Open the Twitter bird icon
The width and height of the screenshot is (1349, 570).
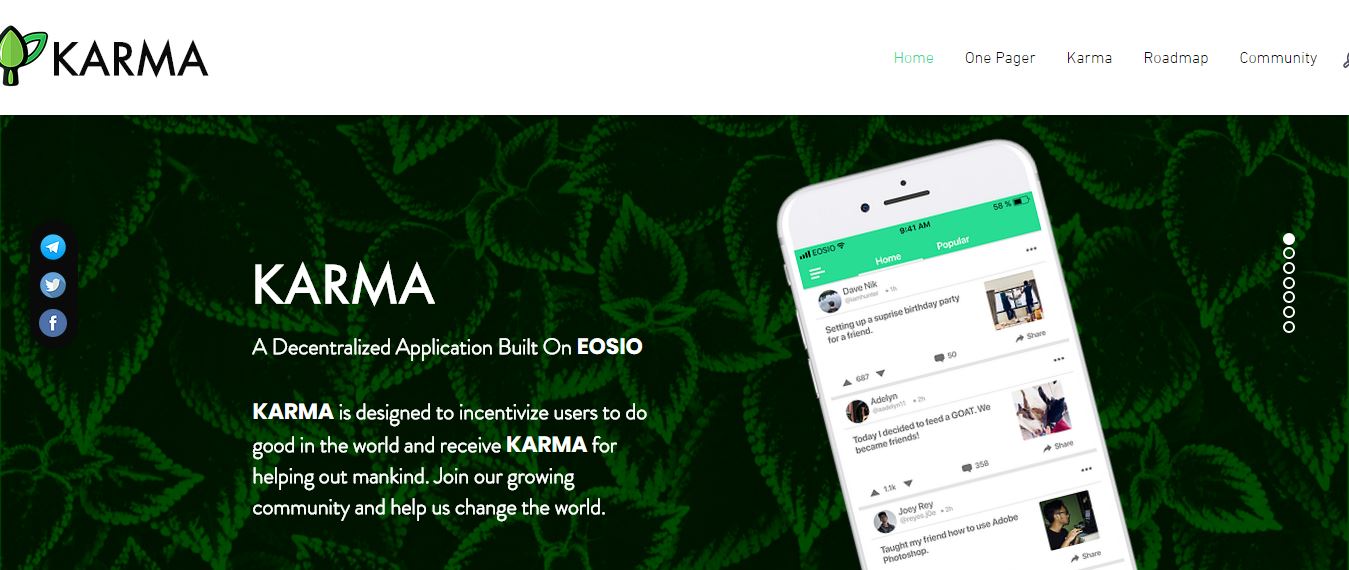click(x=53, y=285)
